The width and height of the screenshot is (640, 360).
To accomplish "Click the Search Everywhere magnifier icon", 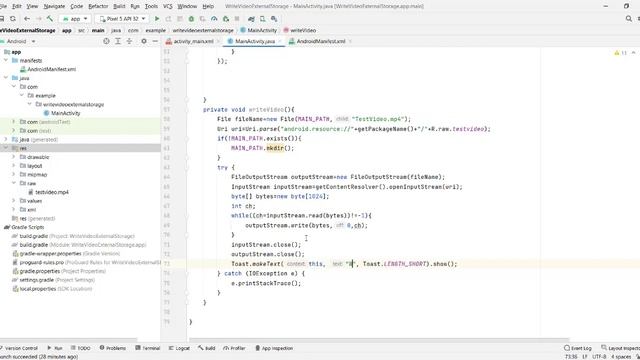I will [629, 19].
